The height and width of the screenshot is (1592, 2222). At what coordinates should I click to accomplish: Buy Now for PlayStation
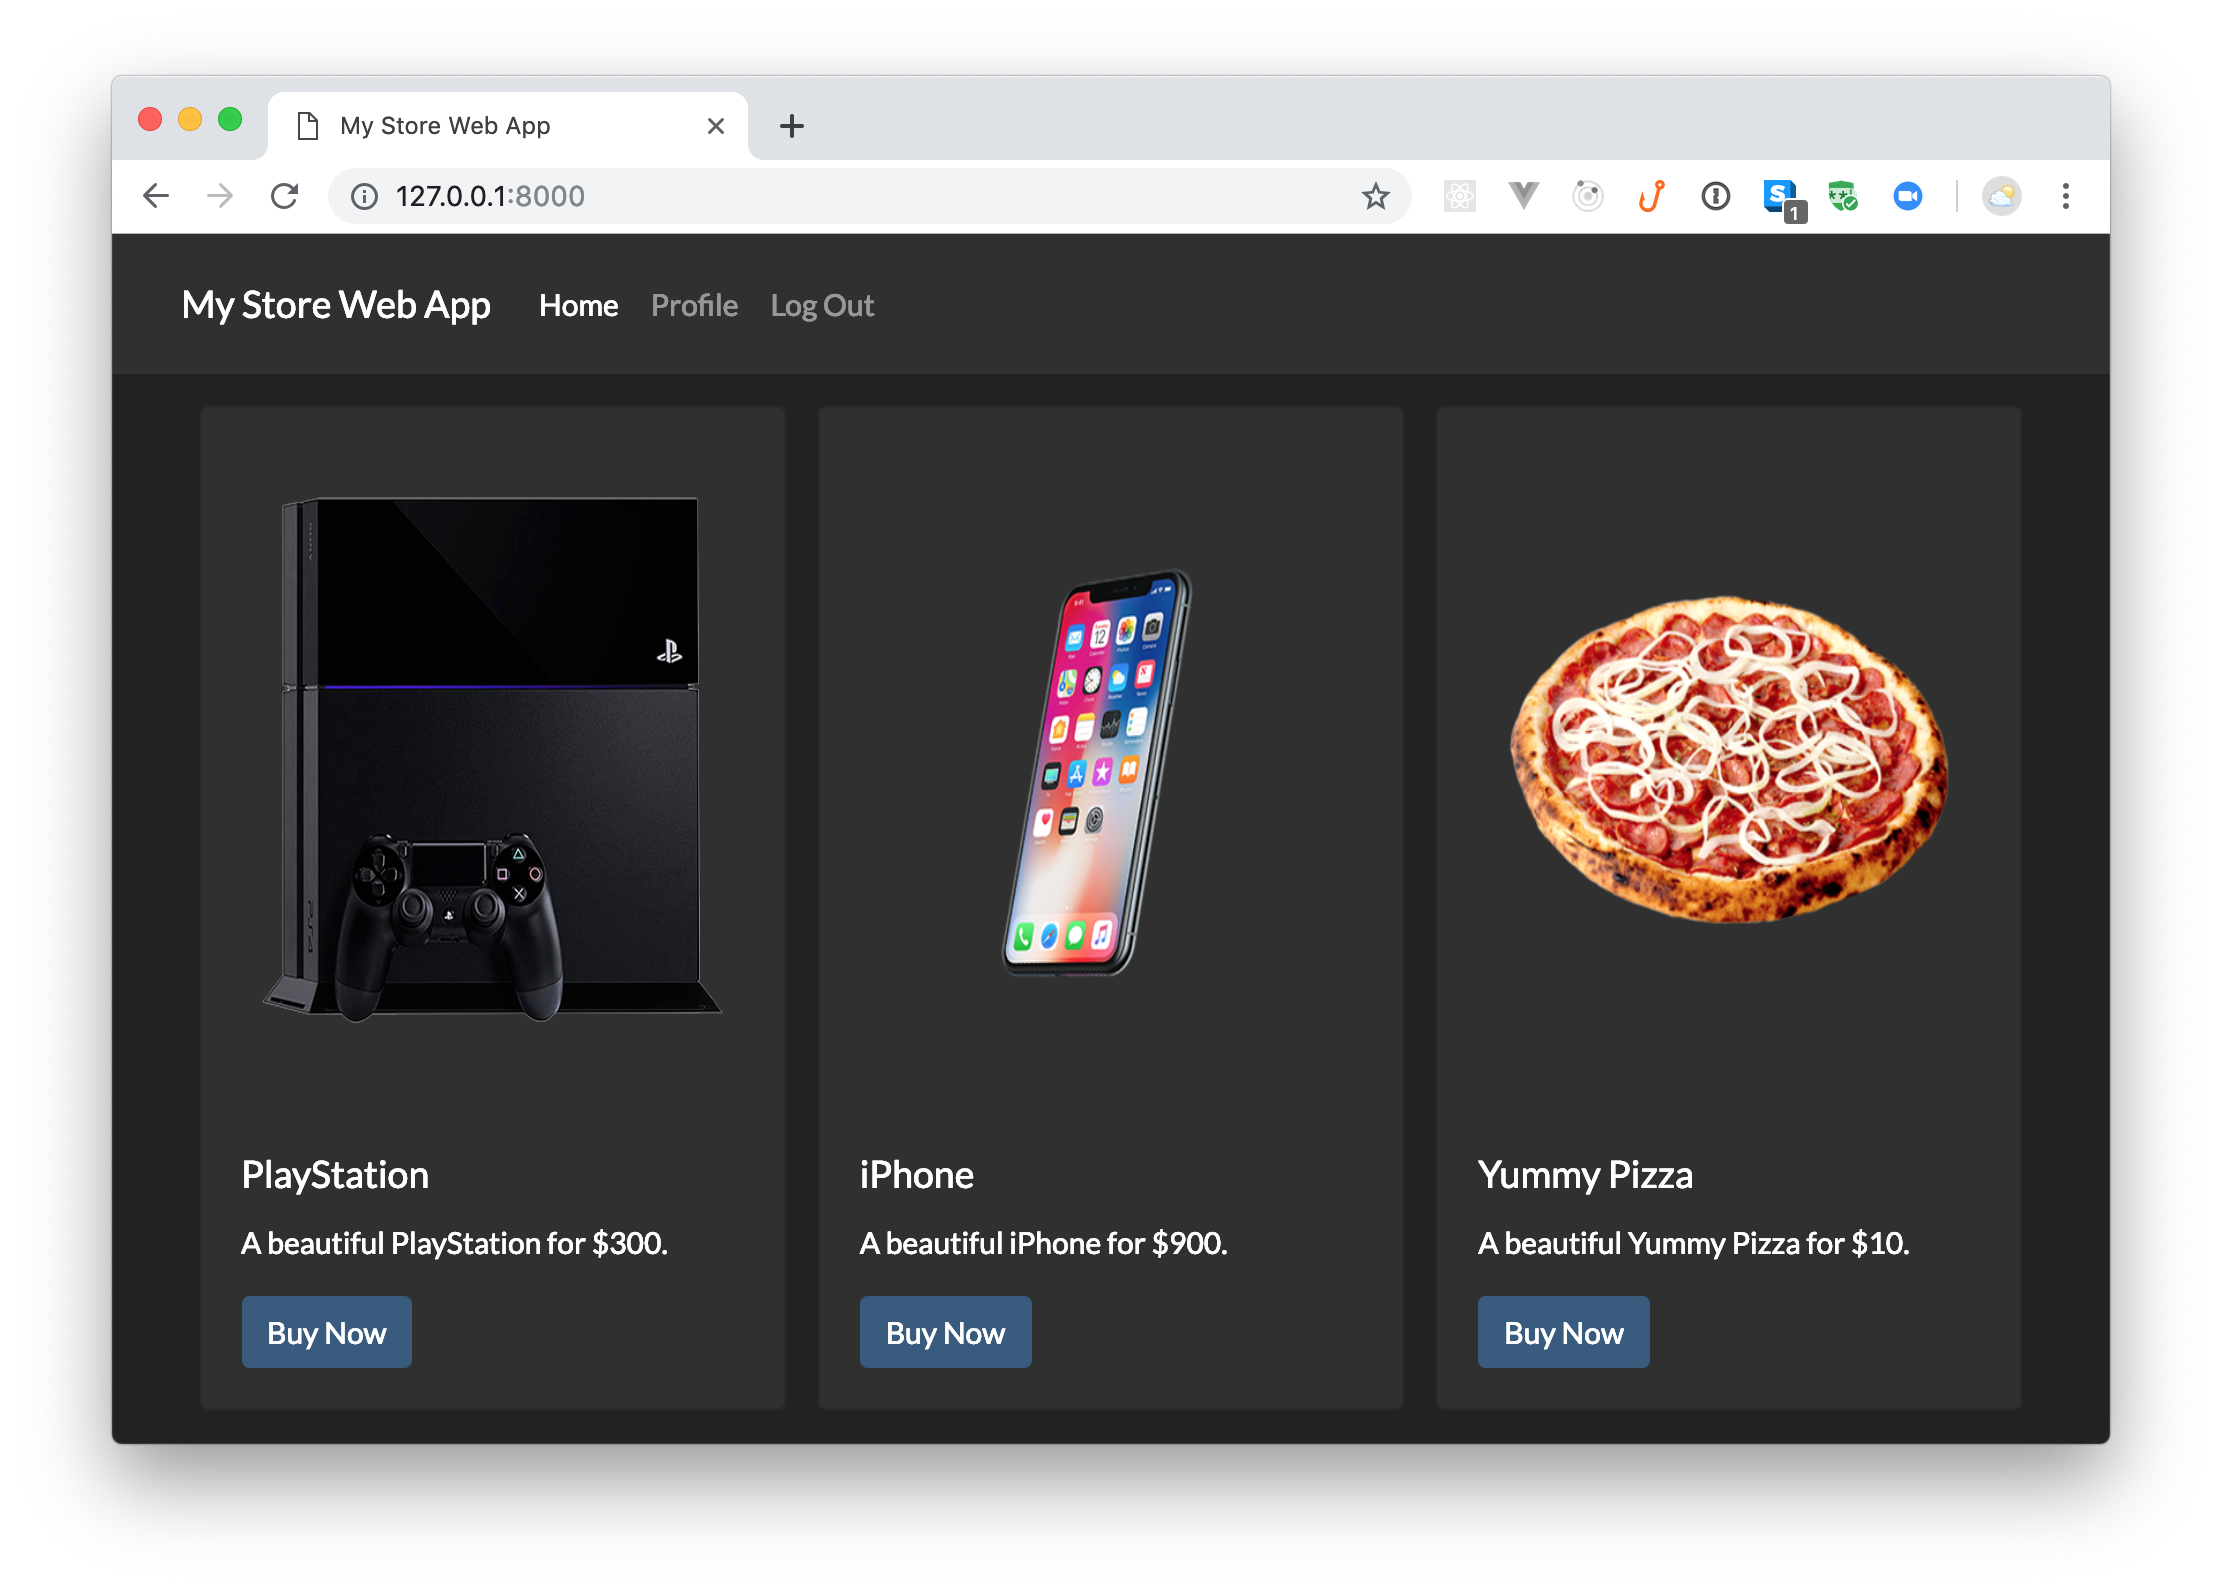coord(326,1332)
